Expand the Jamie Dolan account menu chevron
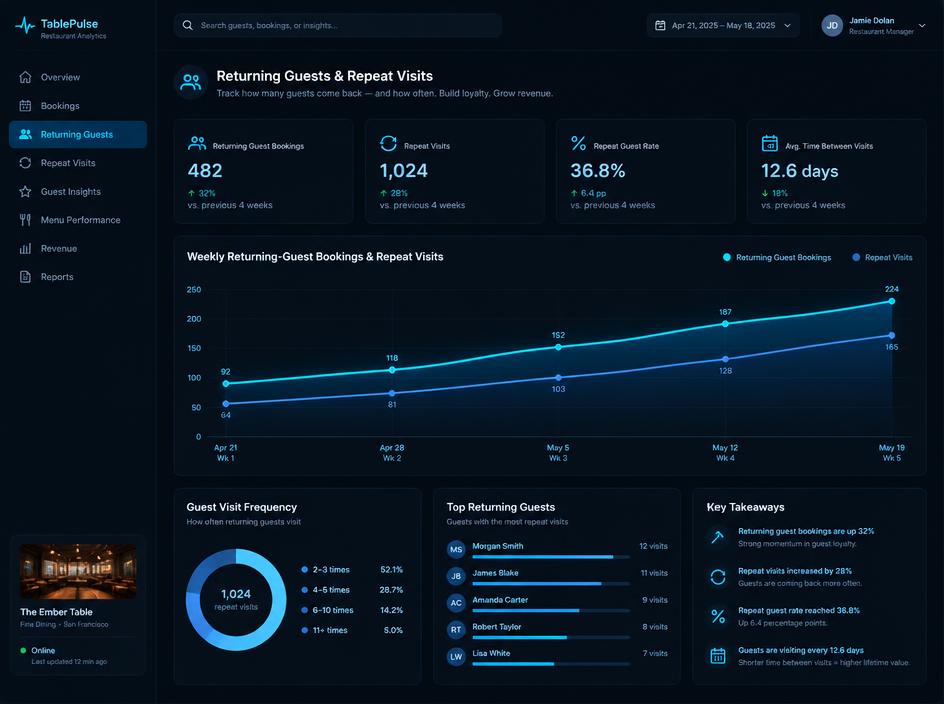This screenshot has width=944, height=704. point(922,26)
